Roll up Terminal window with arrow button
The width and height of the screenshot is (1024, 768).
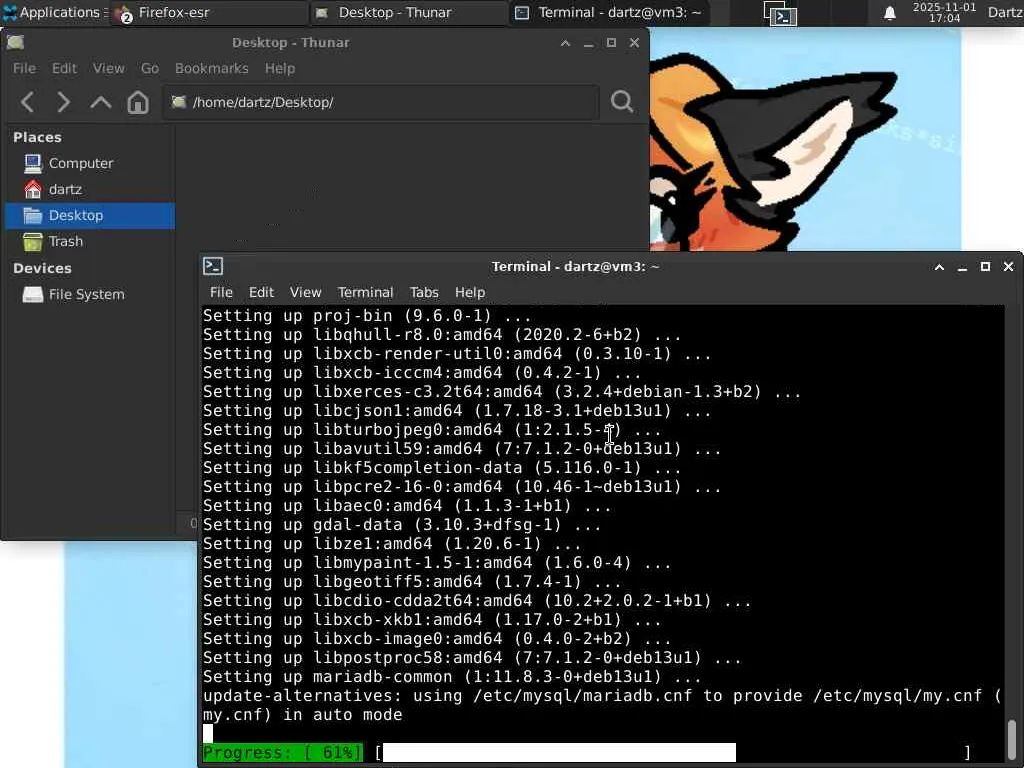coord(939,267)
